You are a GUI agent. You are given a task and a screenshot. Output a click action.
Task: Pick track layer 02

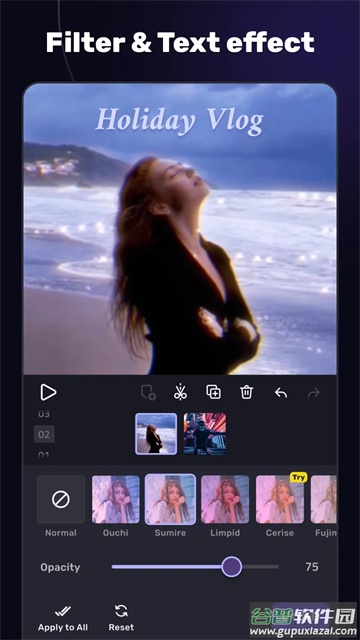click(44, 434)
